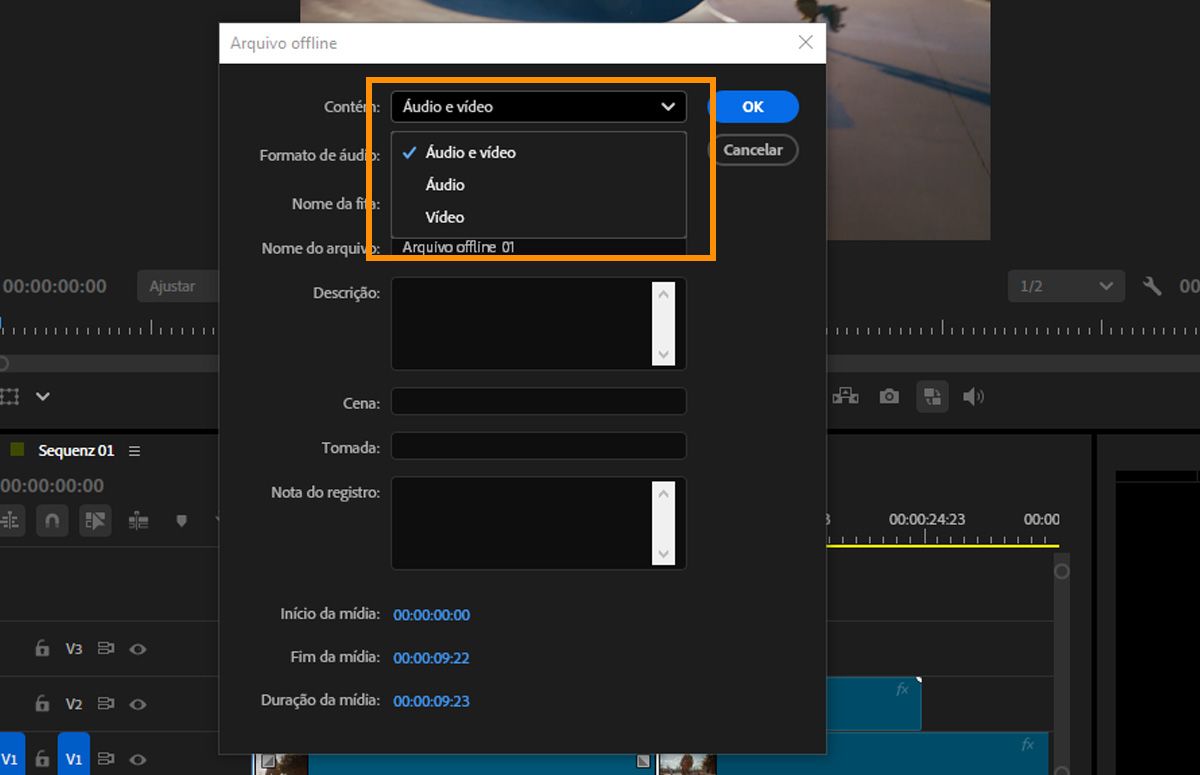
Task: Open the Sequenz 01 panel menu
Action: 134,451
